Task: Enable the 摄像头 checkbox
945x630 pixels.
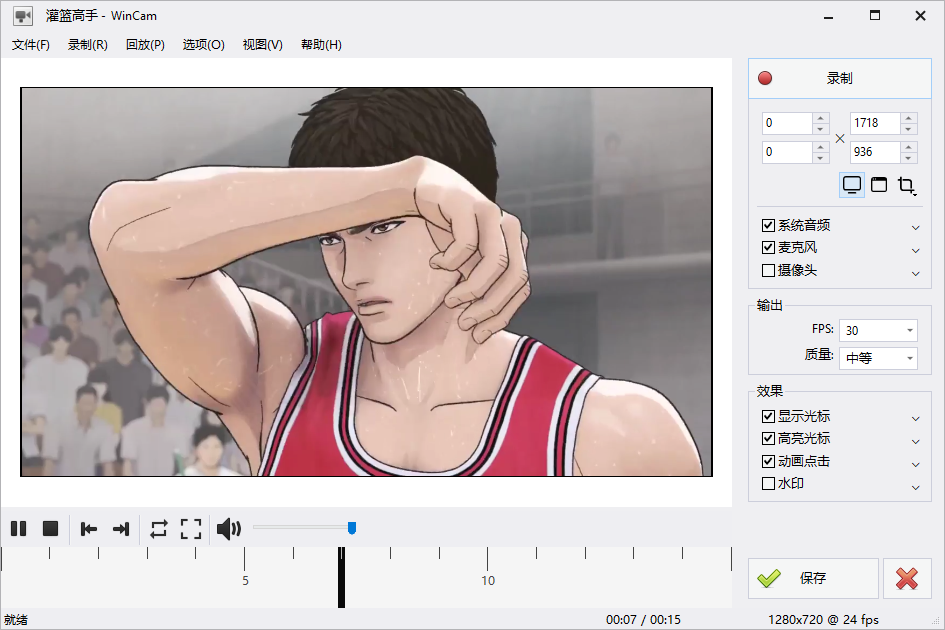Action: tap(768, 271)
